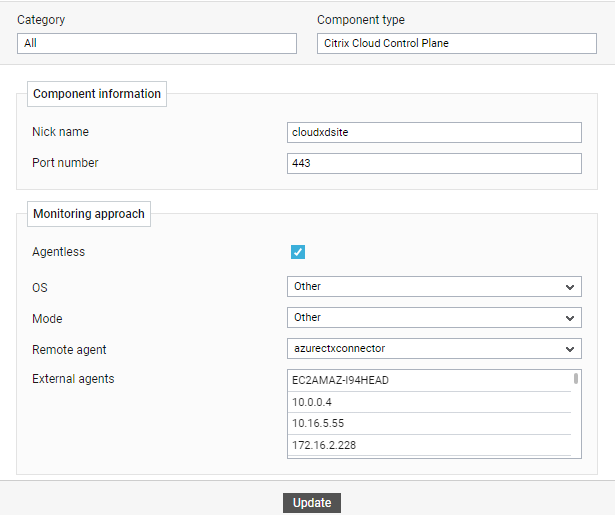
Task: Click the Nick name text field
Action: 434,133
